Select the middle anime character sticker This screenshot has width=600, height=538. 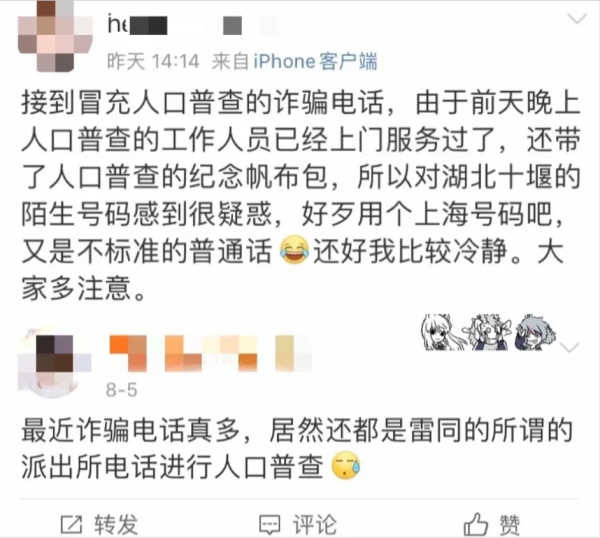click(488, 332)
